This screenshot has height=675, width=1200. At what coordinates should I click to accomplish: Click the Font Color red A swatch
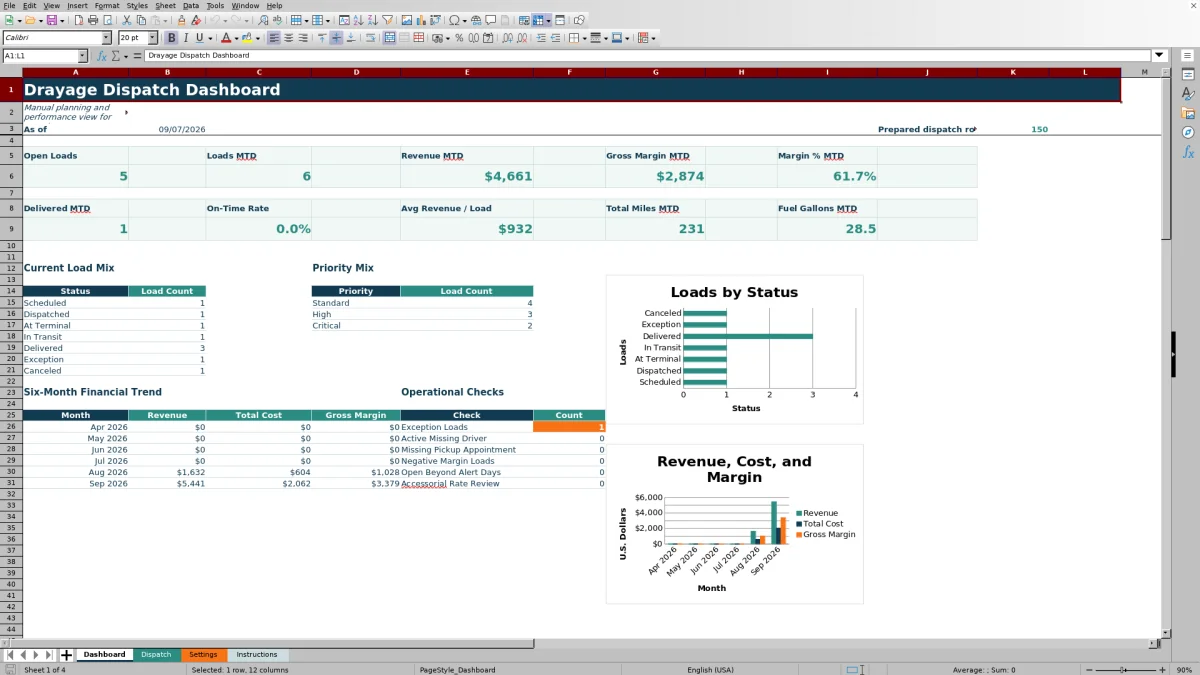226,38
